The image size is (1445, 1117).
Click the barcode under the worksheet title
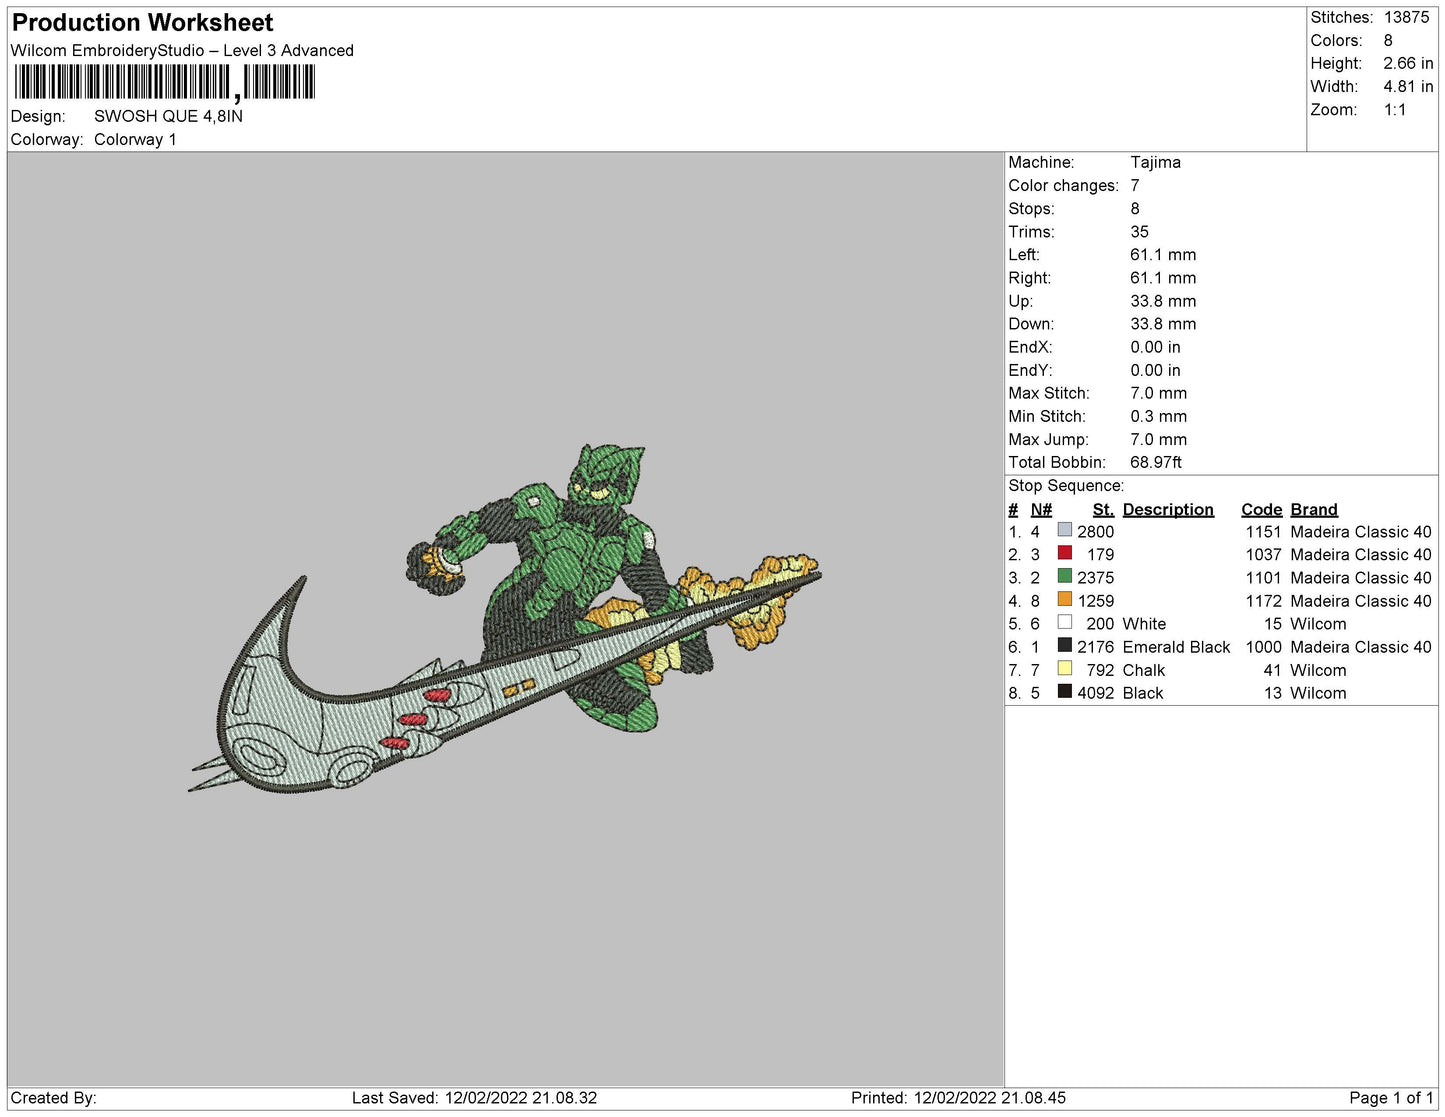(x=165, y=82)
